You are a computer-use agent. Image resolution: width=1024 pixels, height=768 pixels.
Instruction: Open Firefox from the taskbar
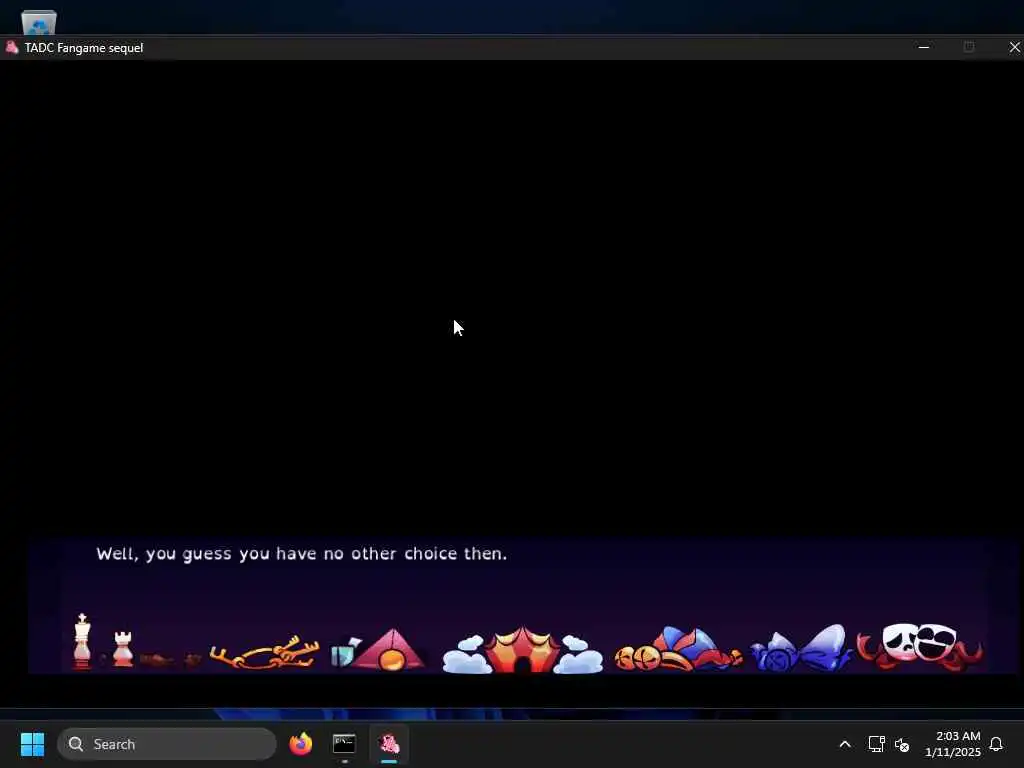click(x=300, y=744)
